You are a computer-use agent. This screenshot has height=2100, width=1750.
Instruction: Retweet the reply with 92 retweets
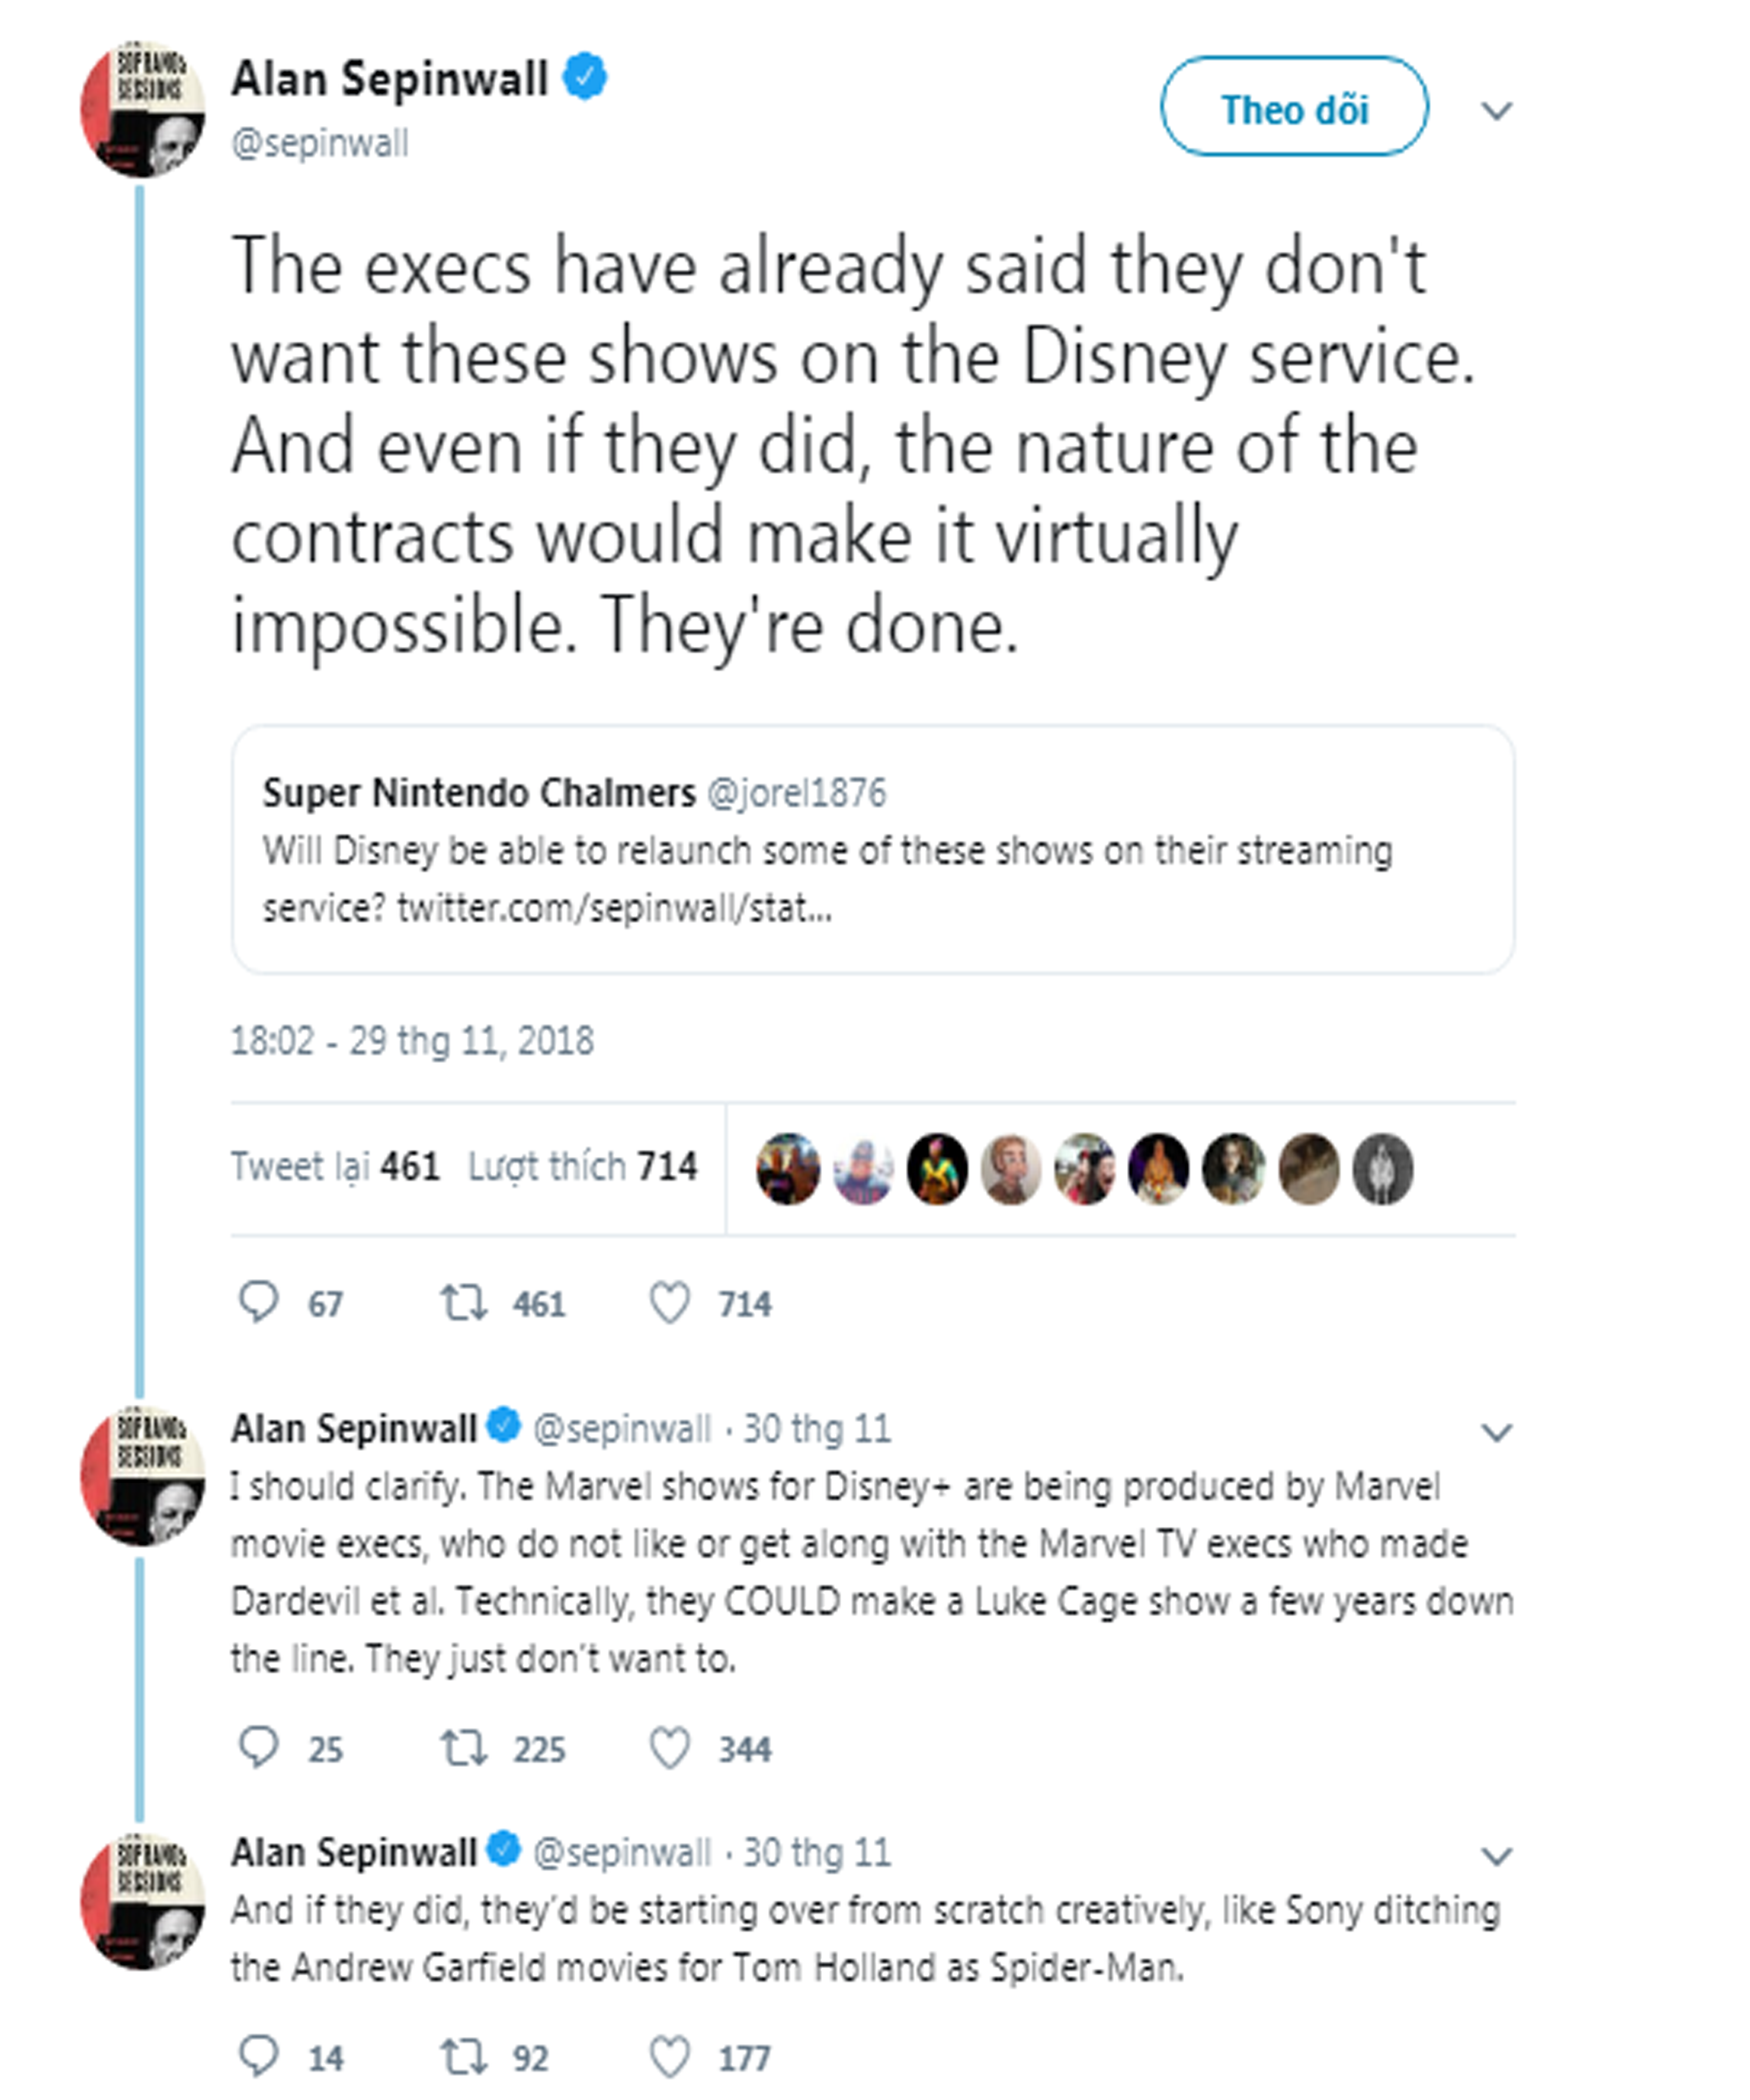click(x=464, y=2056)
